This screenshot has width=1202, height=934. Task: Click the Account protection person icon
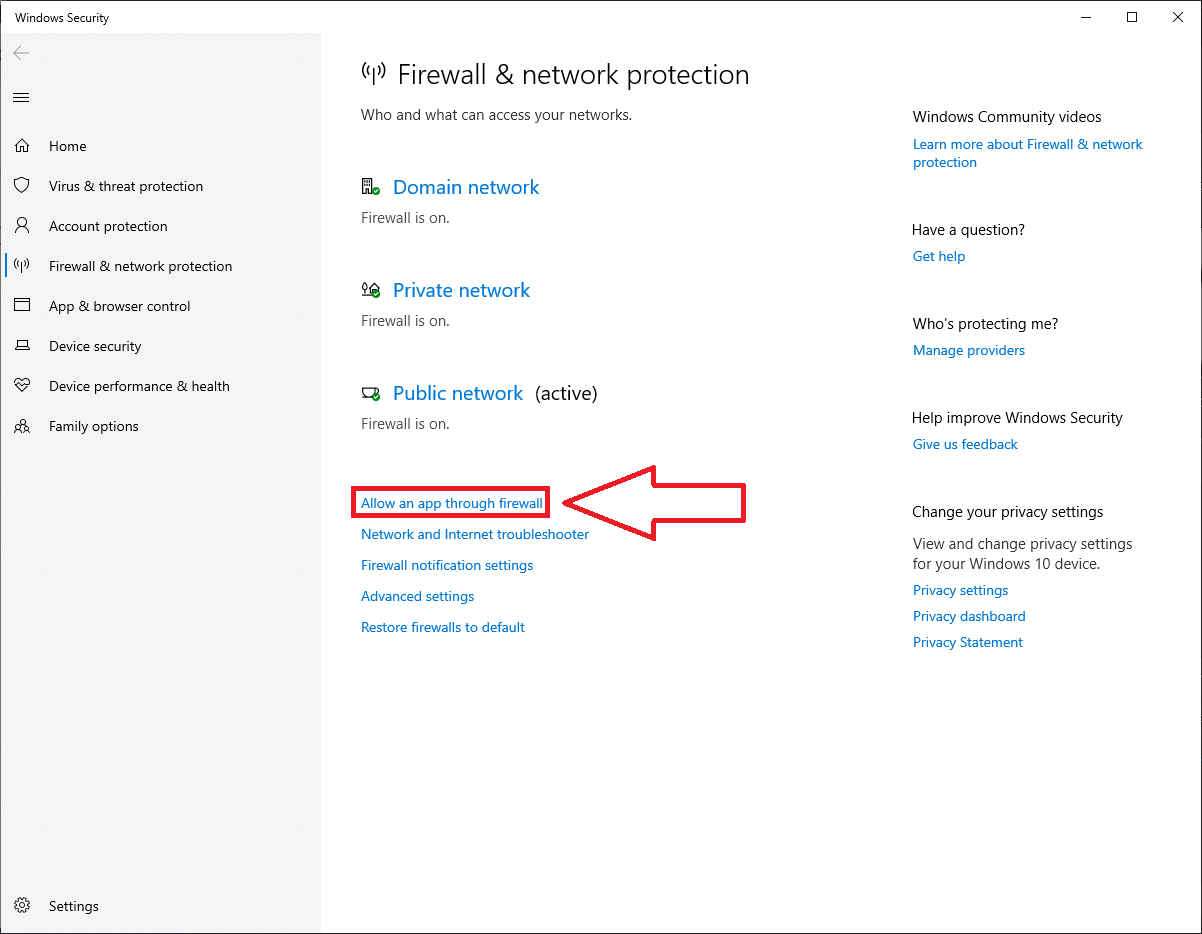click(22, 226)
